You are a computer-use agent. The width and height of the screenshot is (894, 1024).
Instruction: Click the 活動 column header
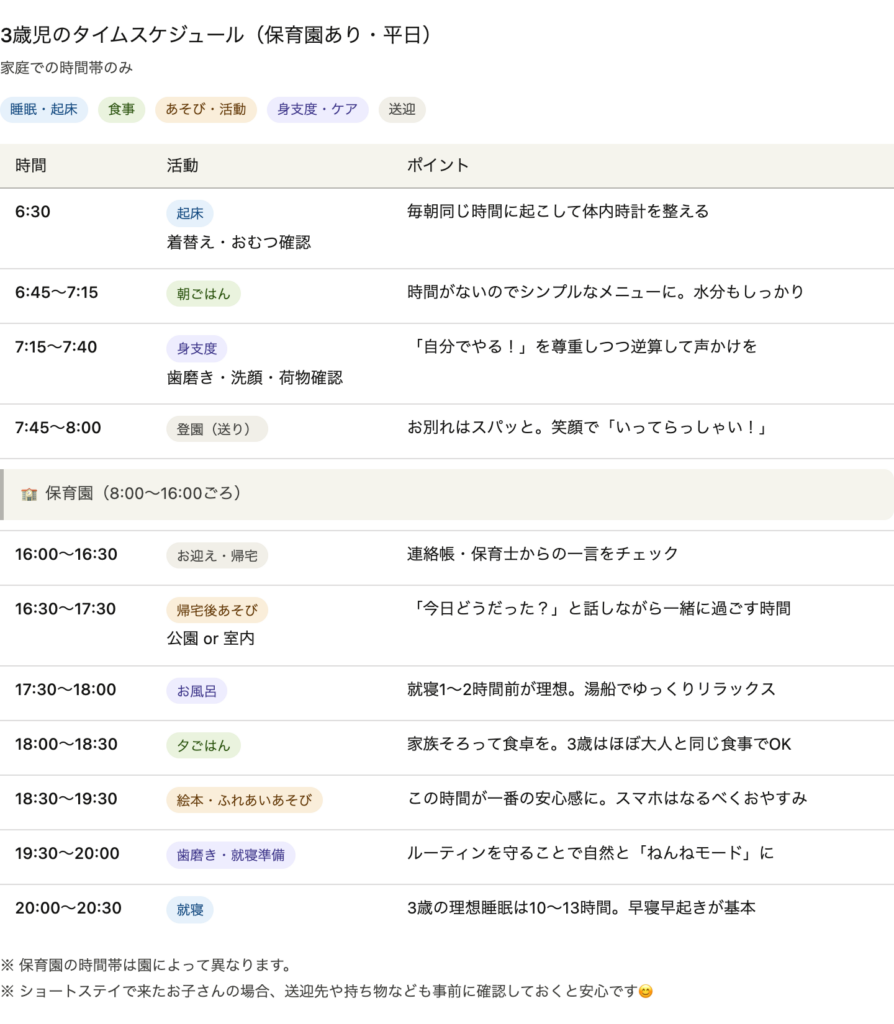click(x=182, y=165)
